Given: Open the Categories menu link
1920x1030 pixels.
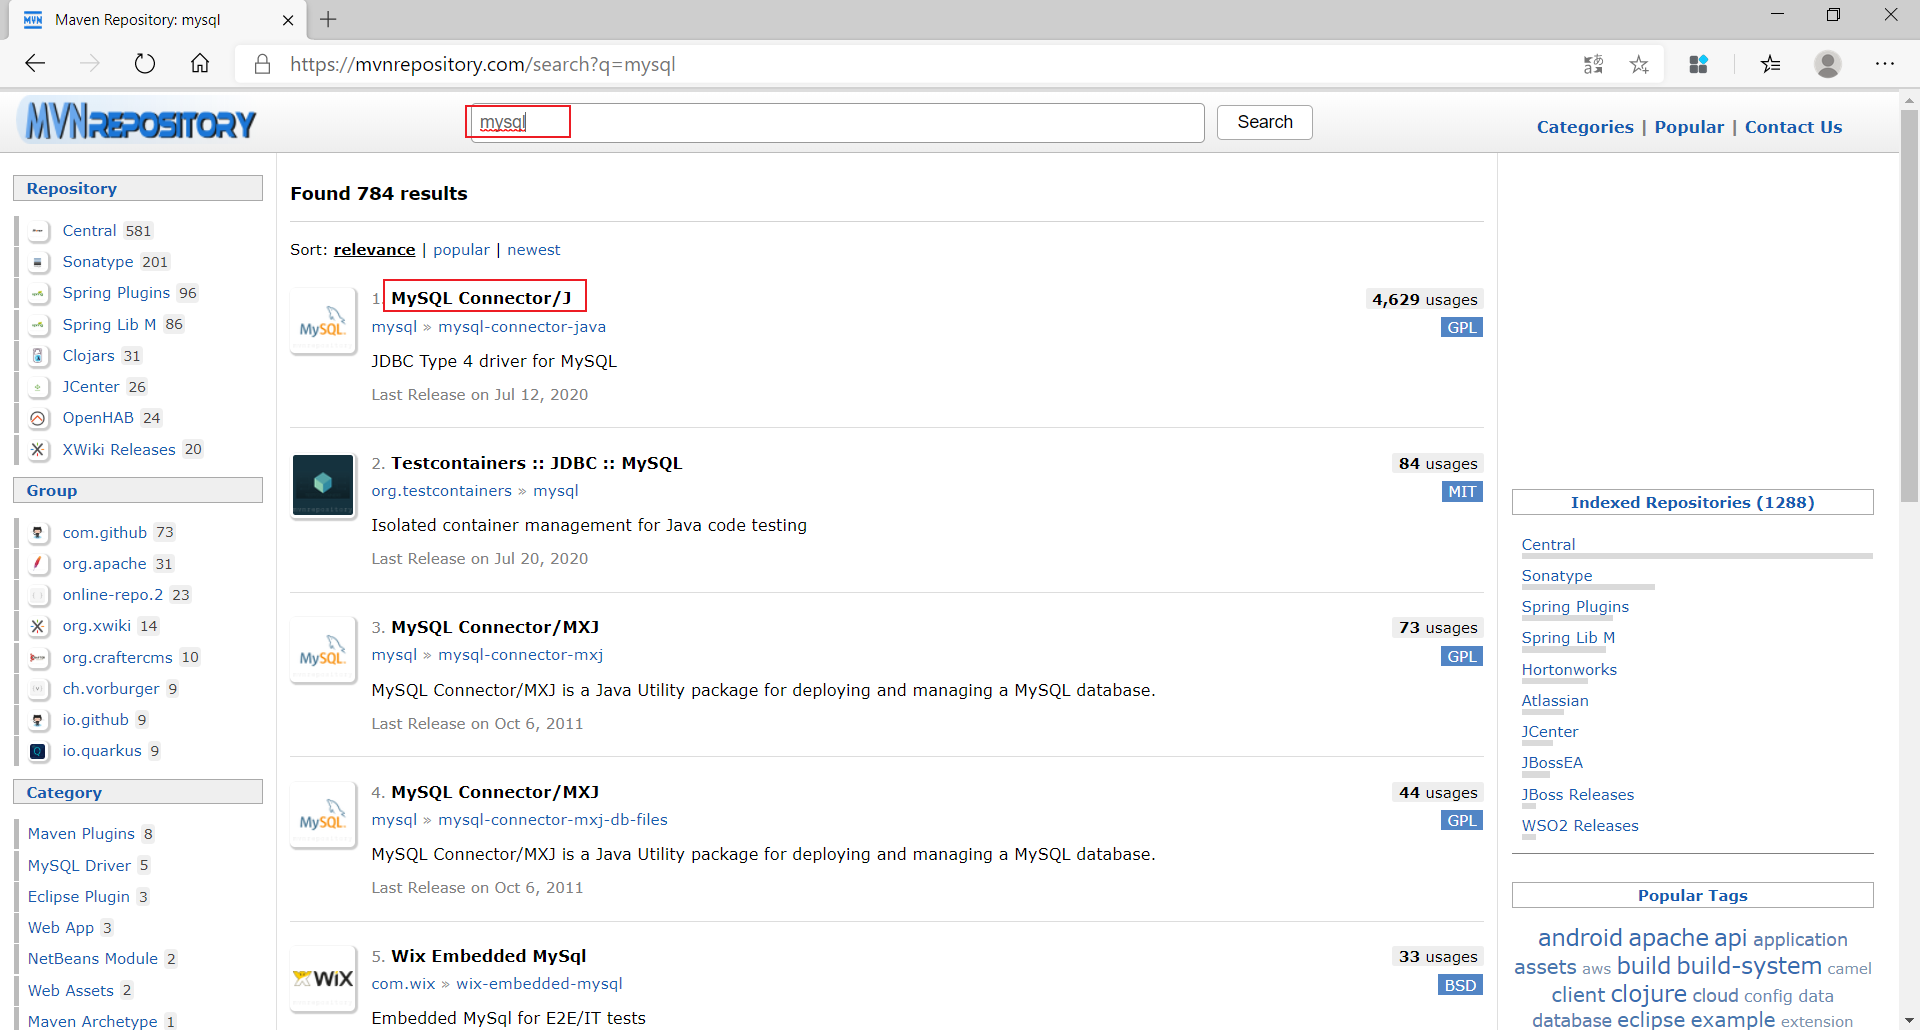Looking at the screenshot, I should 1585,127.
